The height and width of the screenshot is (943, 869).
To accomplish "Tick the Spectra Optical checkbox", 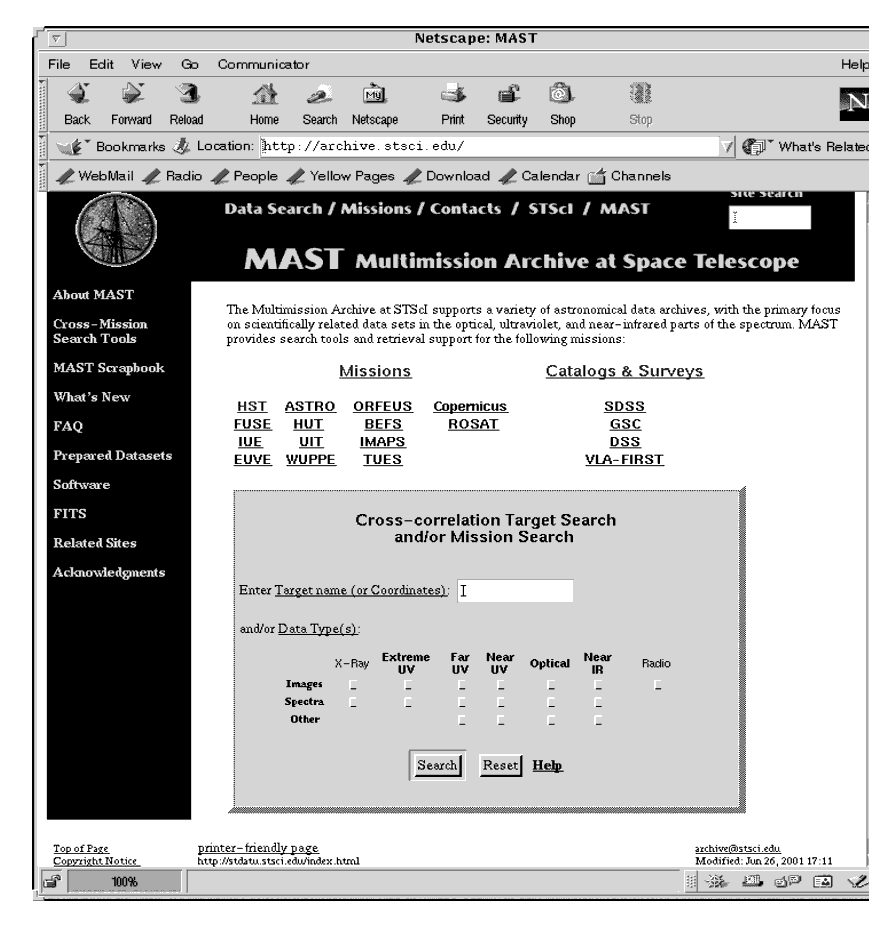I will 550,702.
